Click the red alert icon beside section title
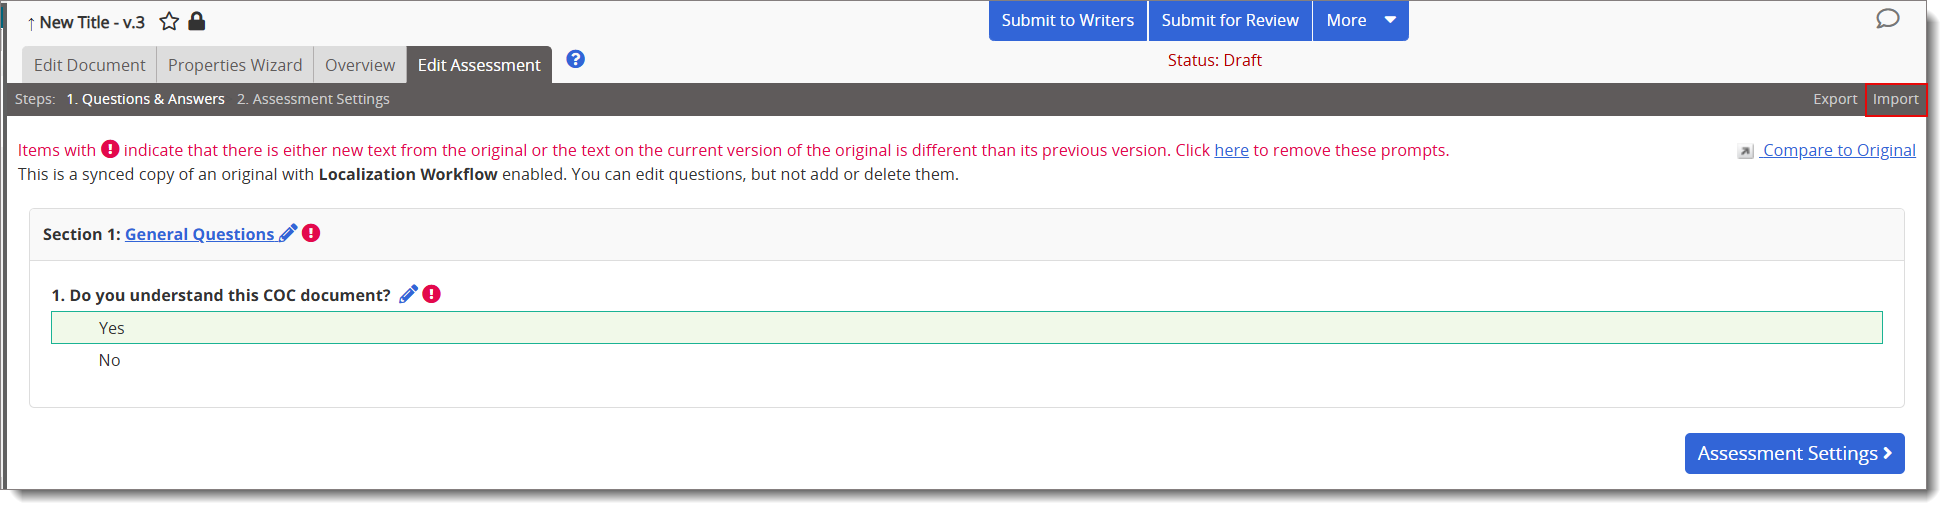The width and height of the screenshot is (1950, 513). (x=311, y=233)
